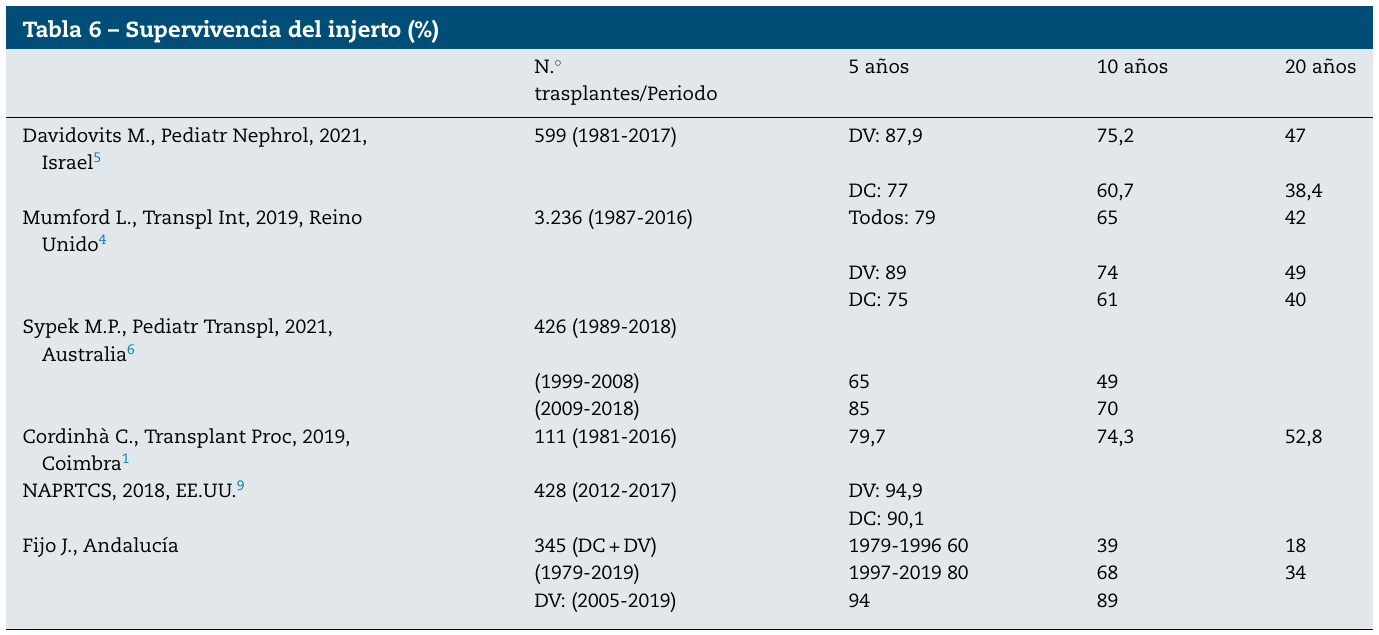Select the '20 años' column header

point(1320,67)
